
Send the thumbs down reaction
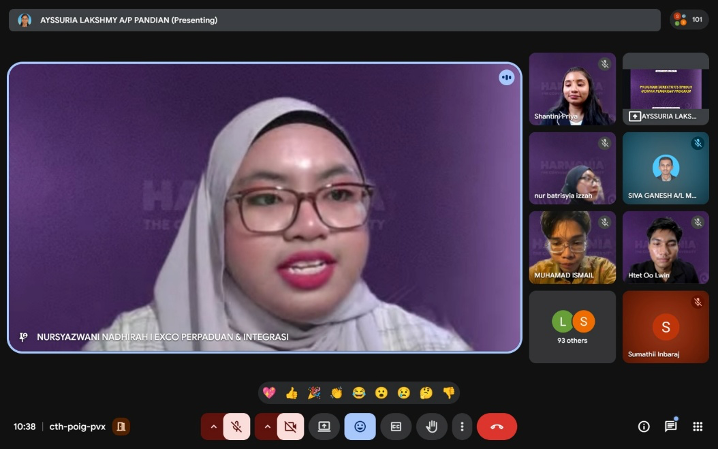449,393
